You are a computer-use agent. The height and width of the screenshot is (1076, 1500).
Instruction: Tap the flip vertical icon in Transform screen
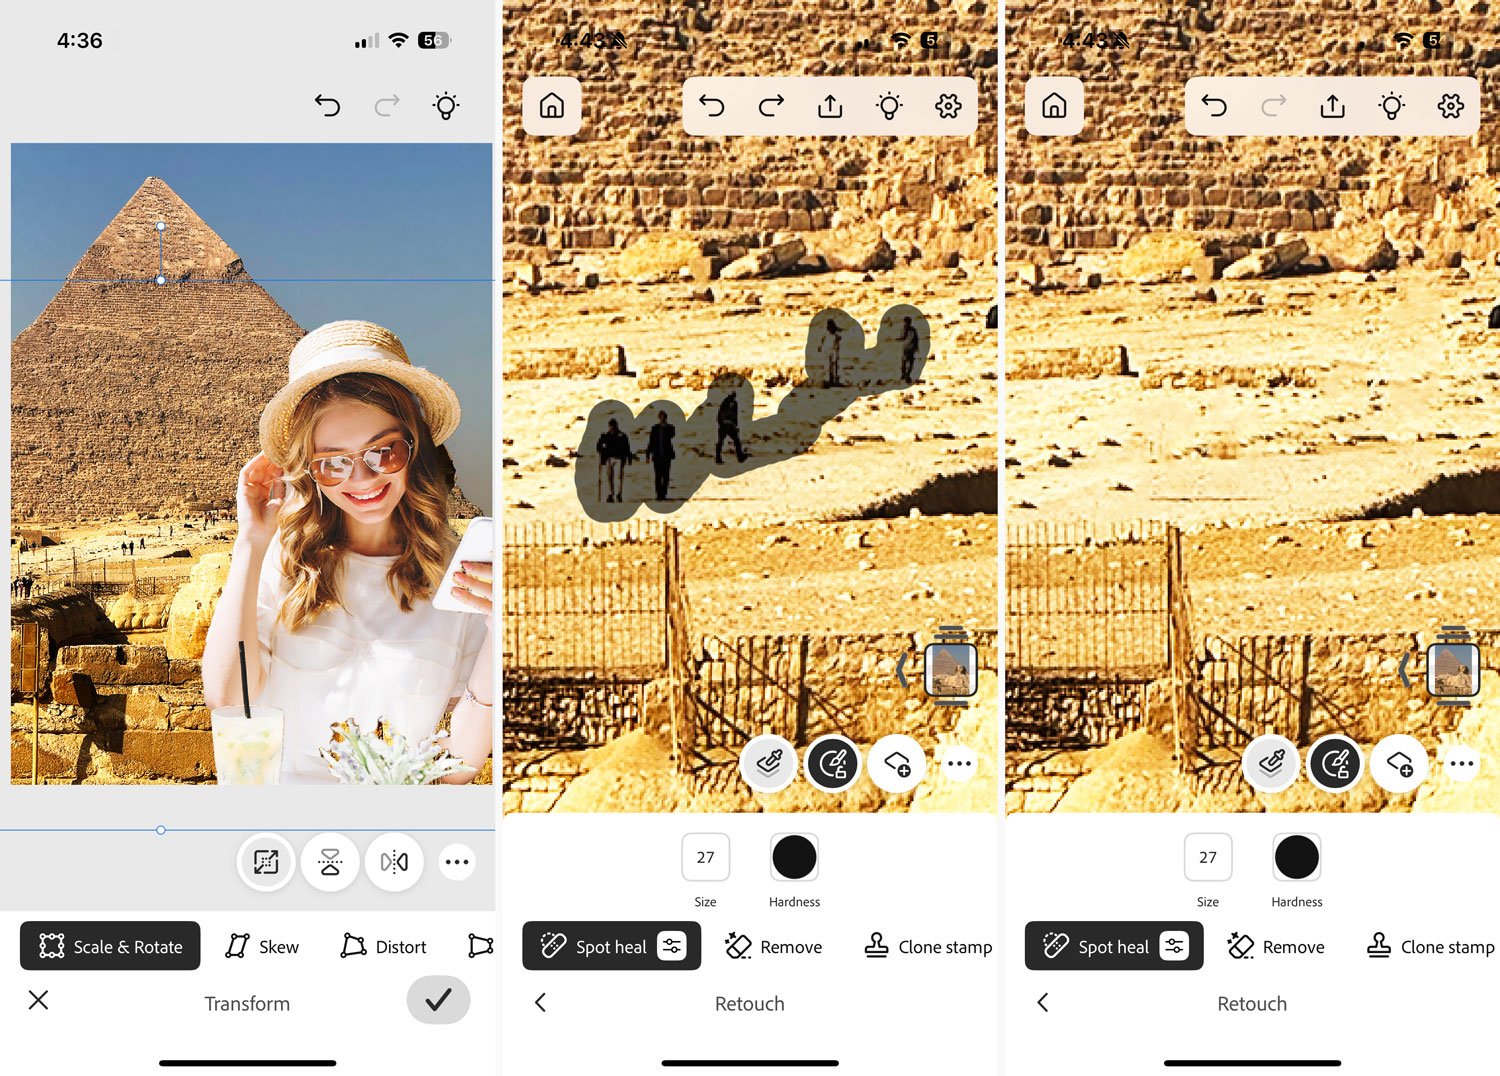click(x=330, y=862)
